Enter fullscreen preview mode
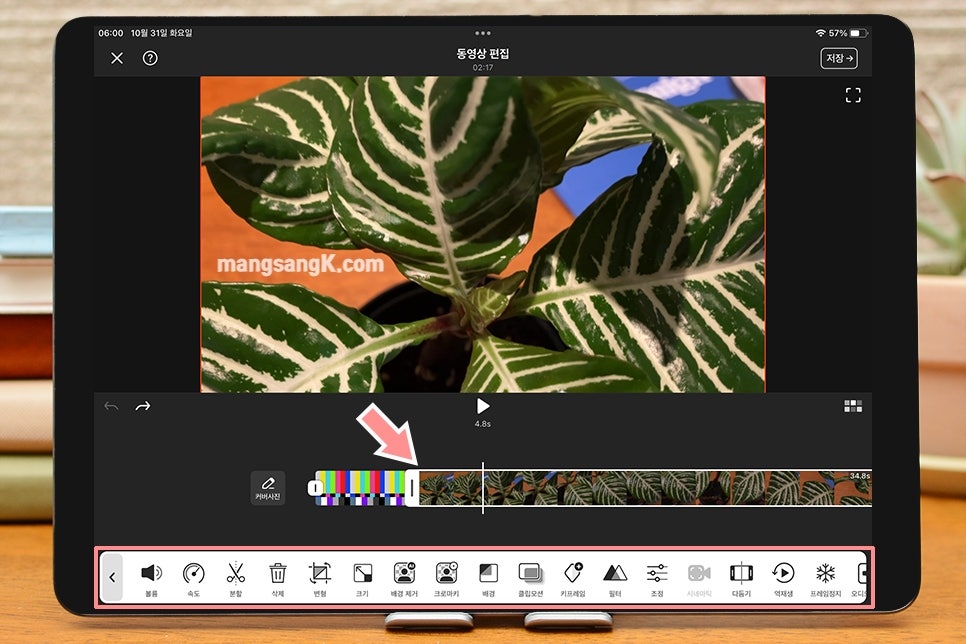The width and height of the screenshot is (966, 644). click(853, 95)
